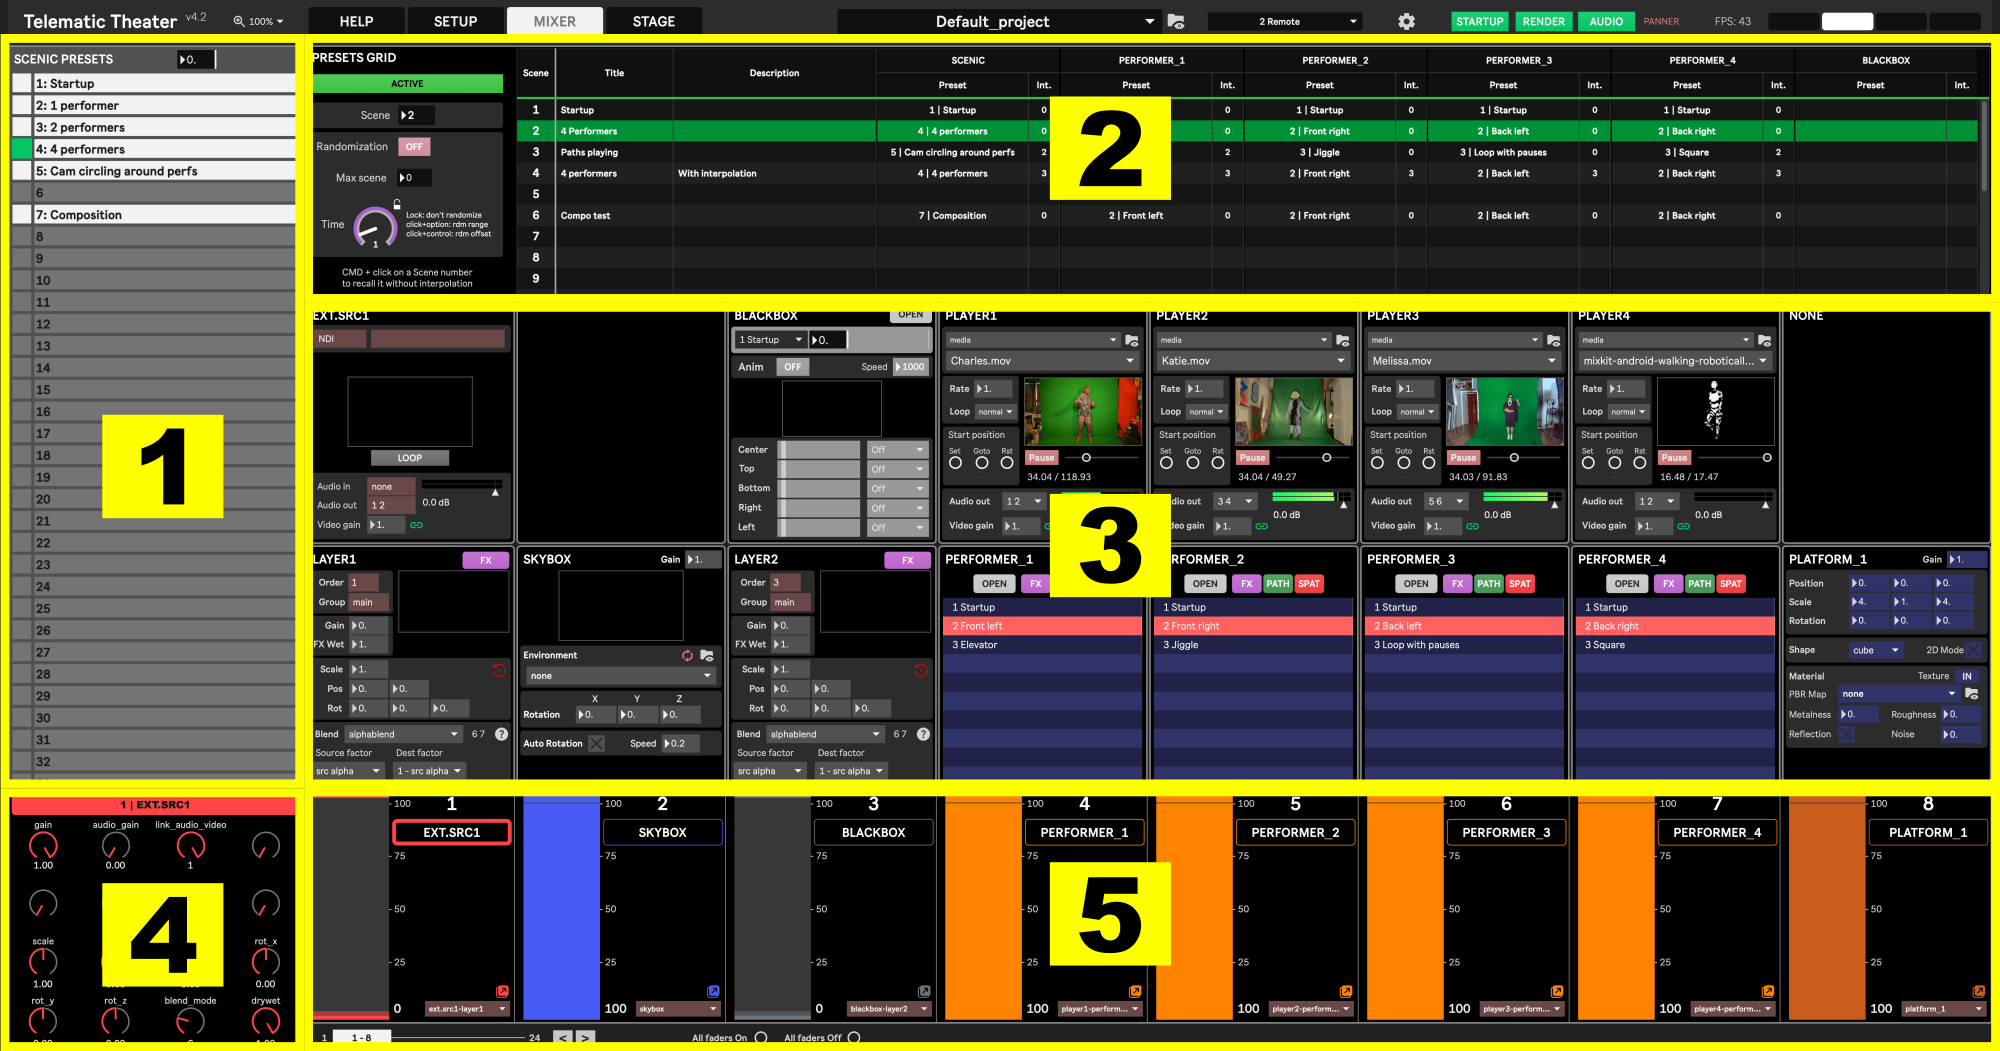
Task: Open the Katie.mov file dropdown
Action: (x=1253, y=361)
